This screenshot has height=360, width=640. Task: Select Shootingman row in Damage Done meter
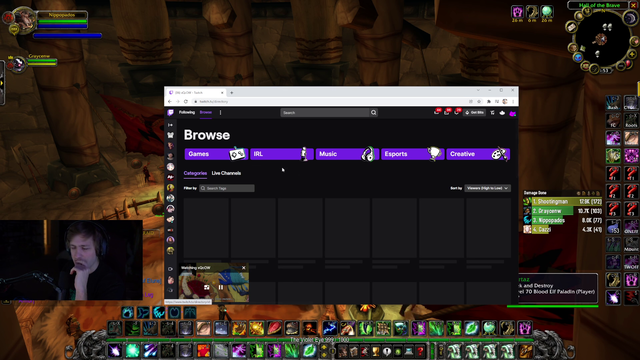pyautogui.click(x=563, y=202)
